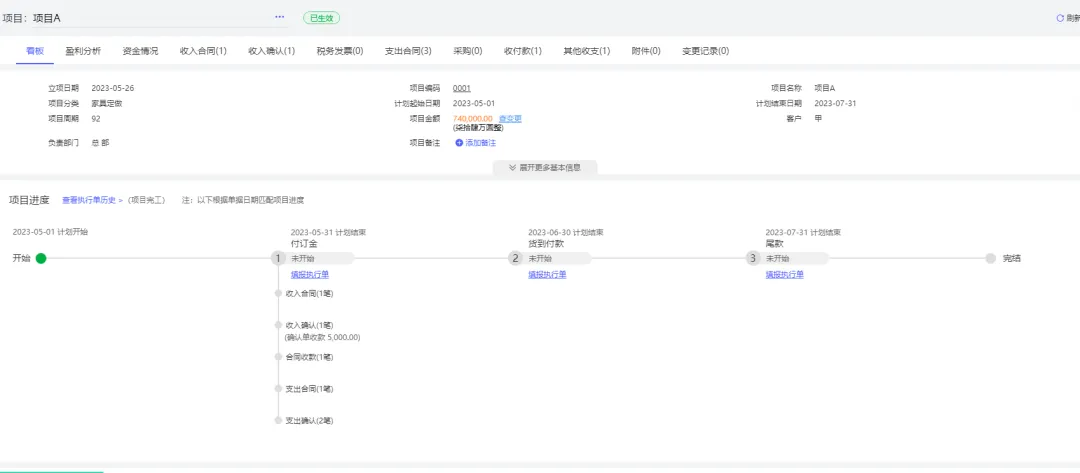1080x473 pixels.
Task: Open 查看执行单历史 link
Action: (90, 200)
